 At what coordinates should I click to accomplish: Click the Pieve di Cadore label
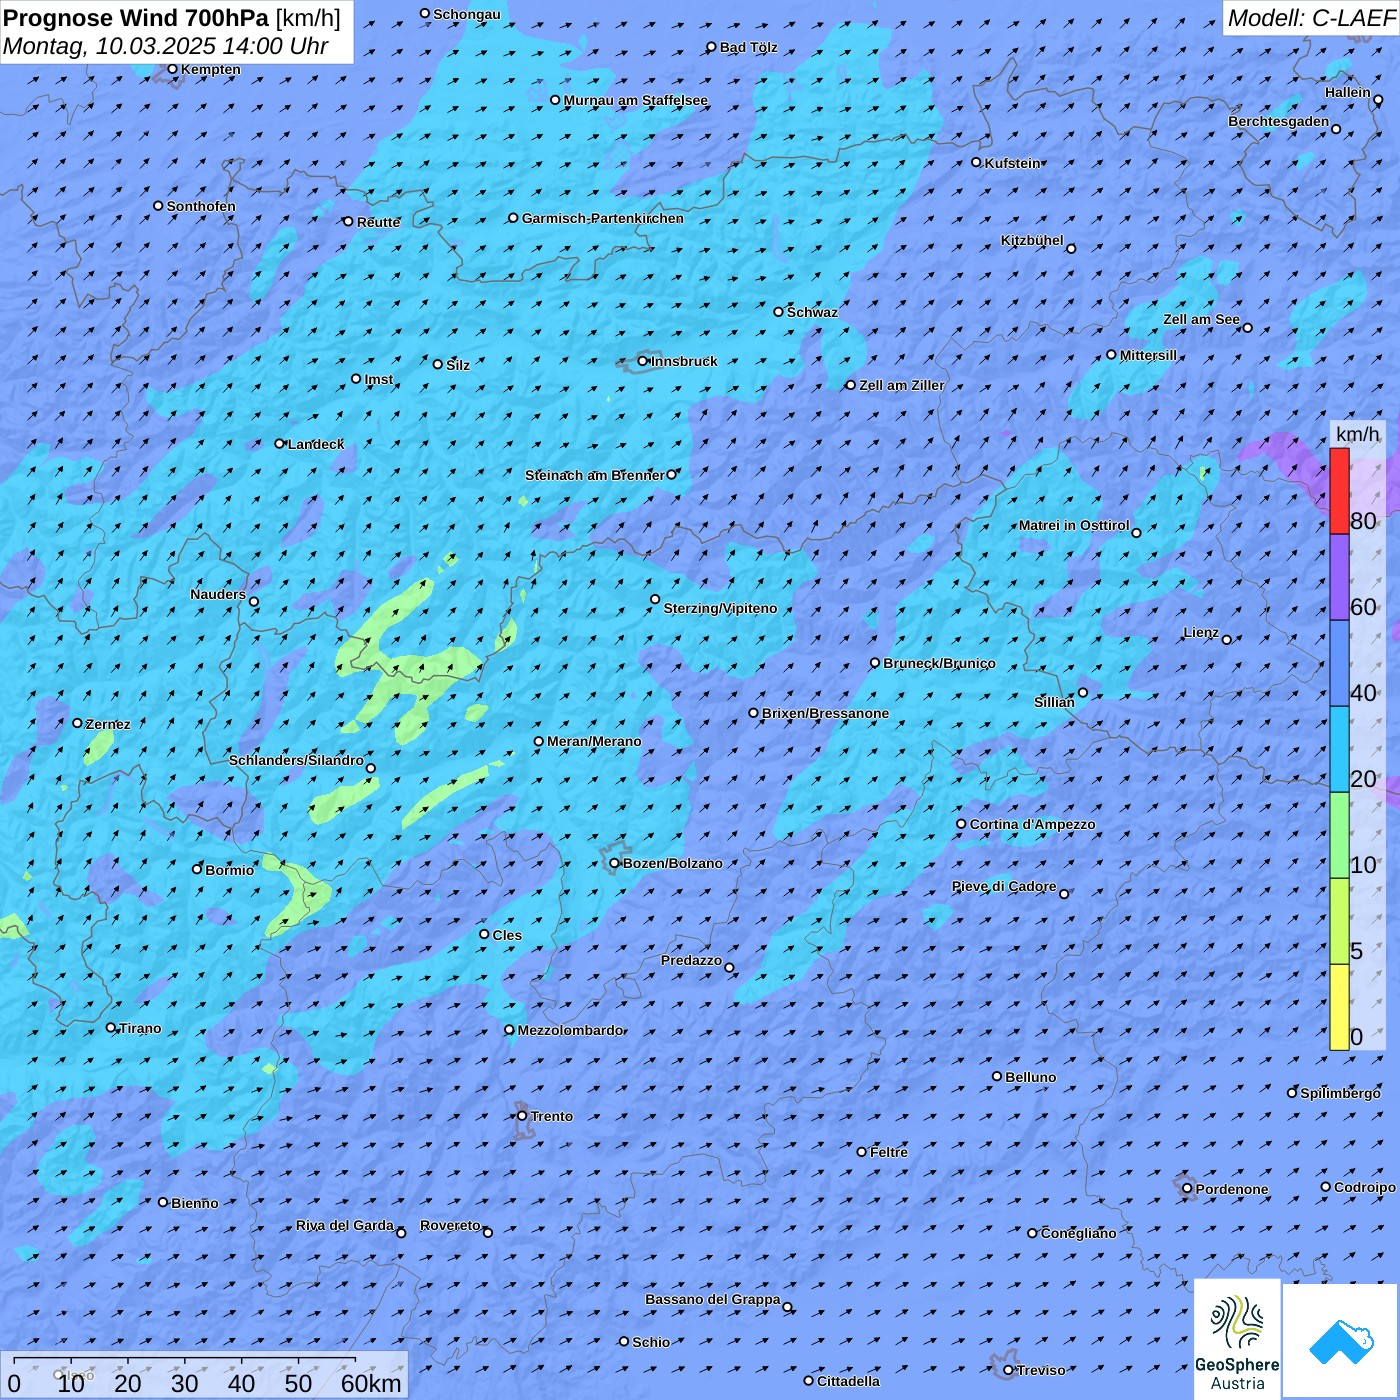click(1004, 886)
